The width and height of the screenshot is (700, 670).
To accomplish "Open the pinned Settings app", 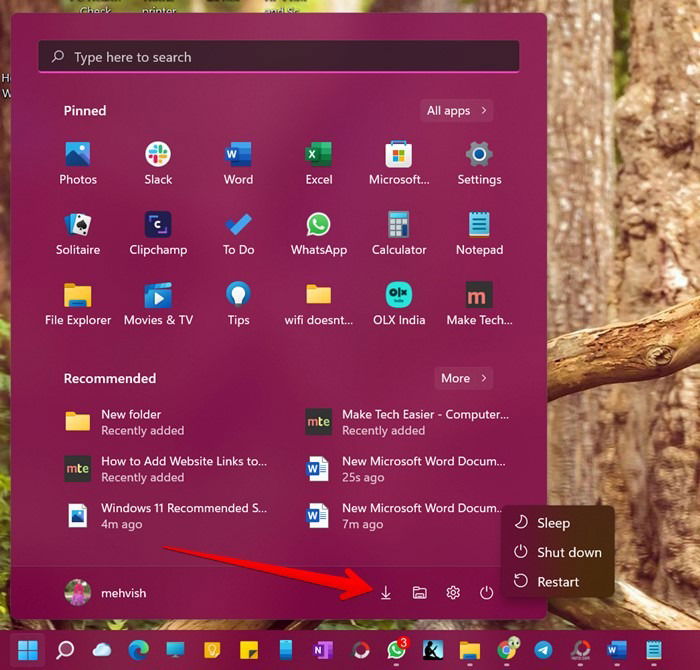I will 479,163.
